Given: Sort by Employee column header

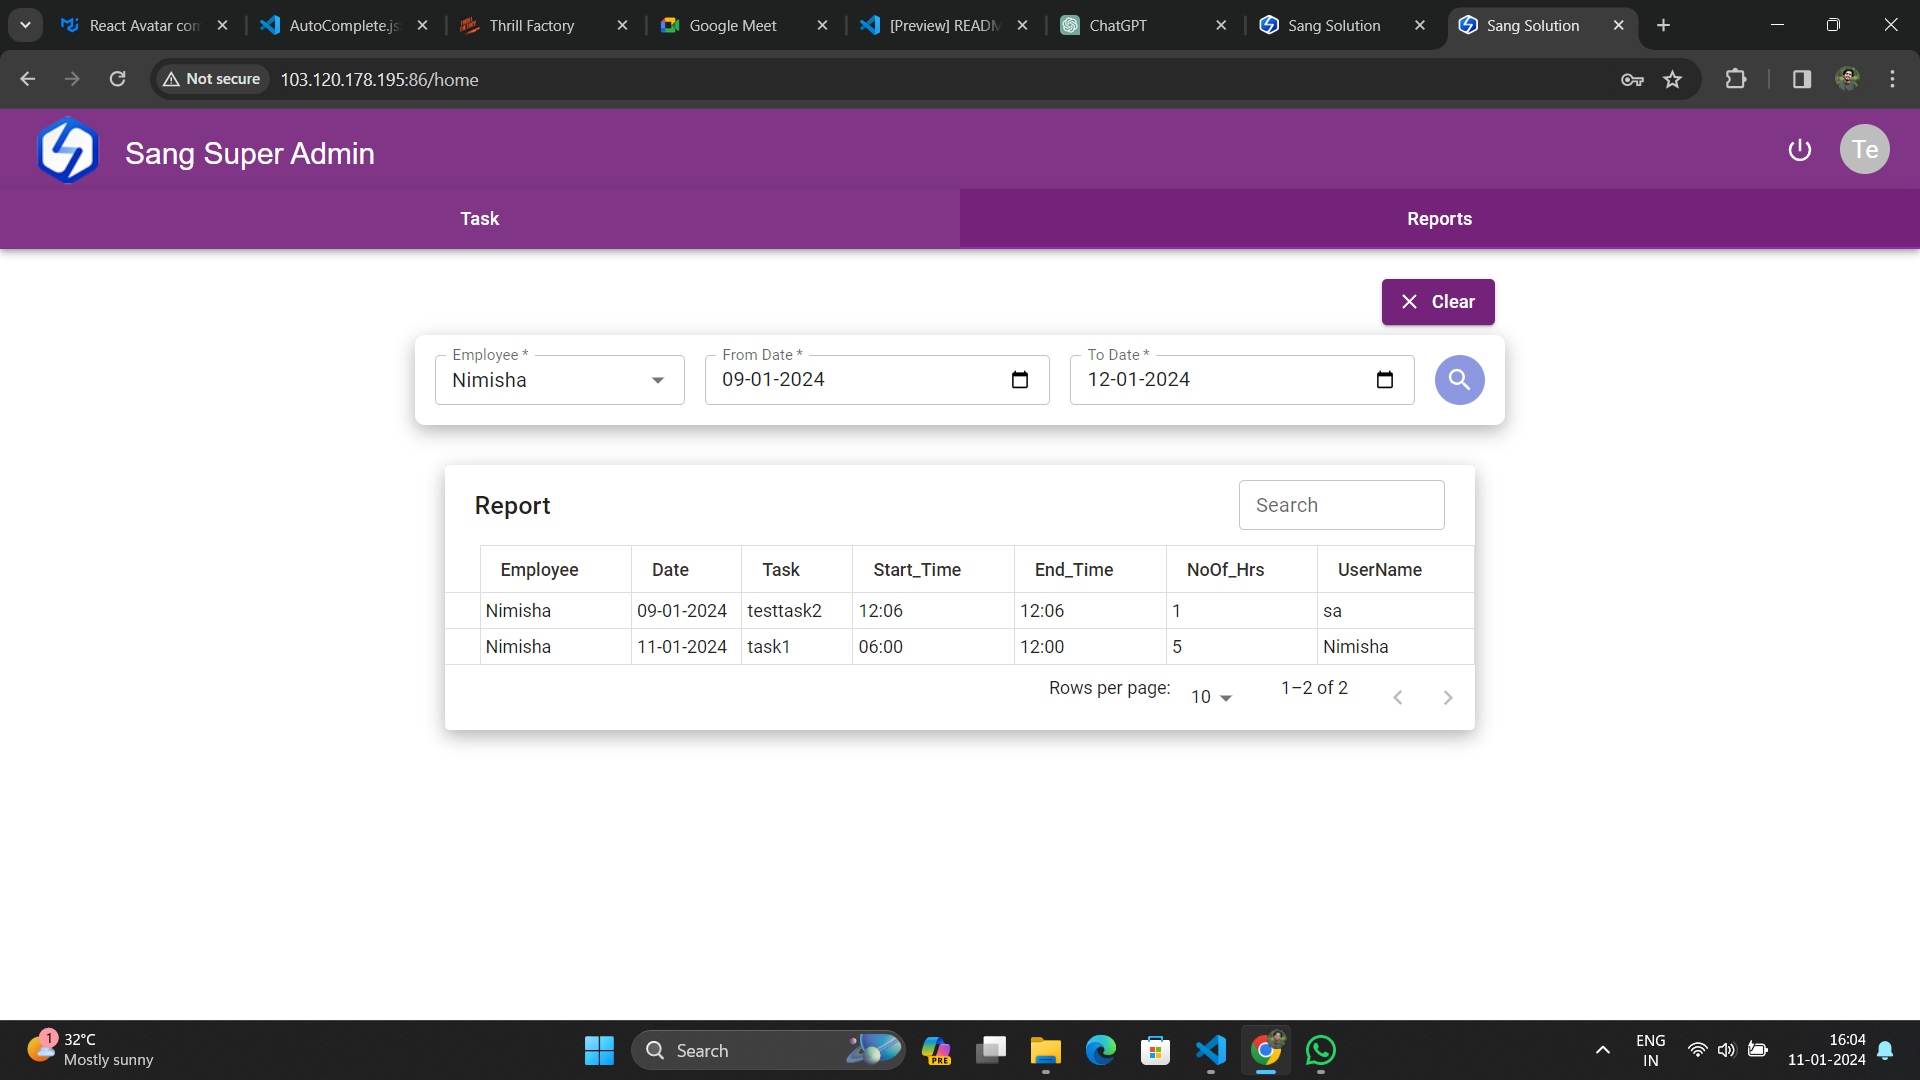Looking at the screenshot, I should [x=539, y=570].
